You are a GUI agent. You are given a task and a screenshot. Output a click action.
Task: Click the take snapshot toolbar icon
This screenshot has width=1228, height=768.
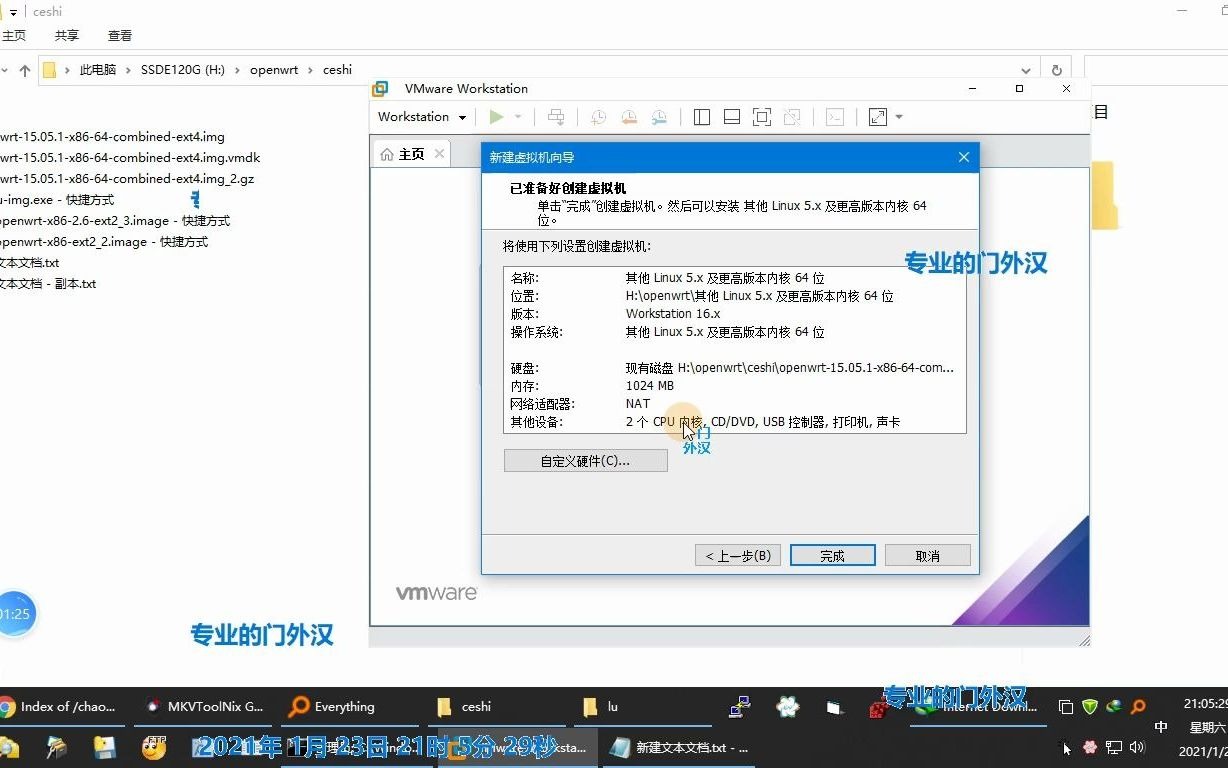click(x=598, y=117)
